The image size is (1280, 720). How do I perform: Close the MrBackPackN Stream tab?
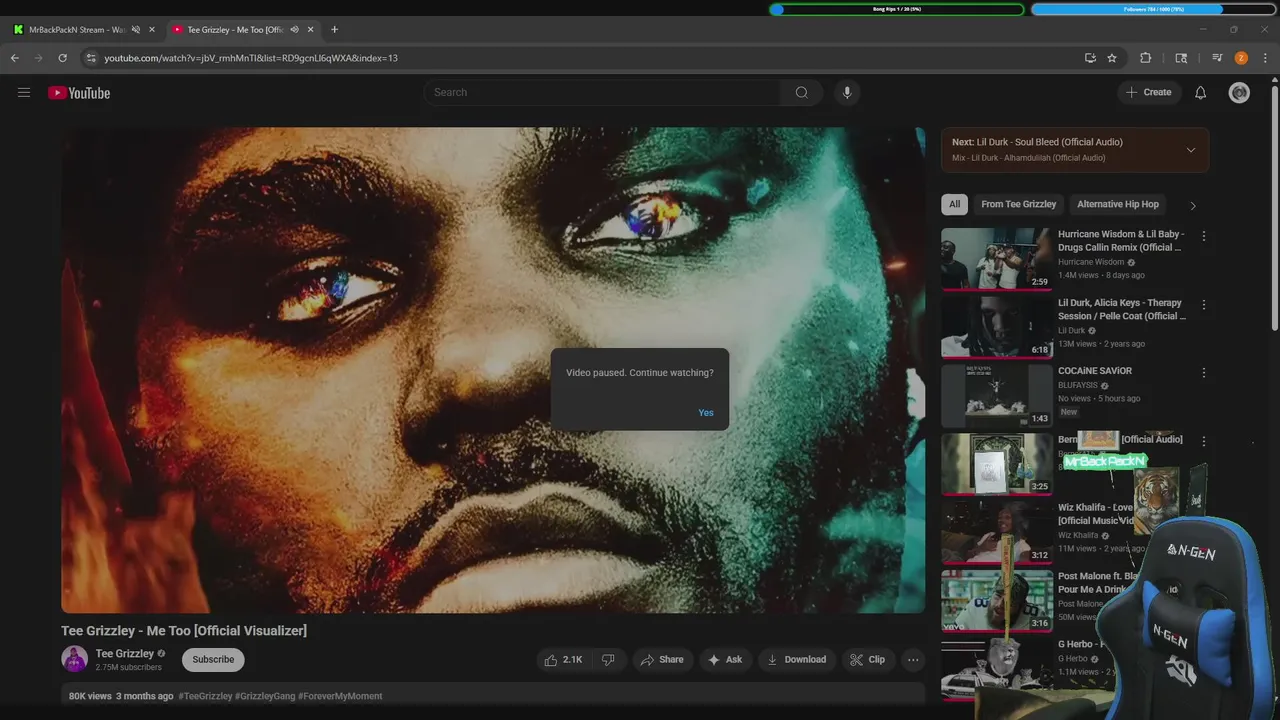pyautogui.click(x=152, y=30)
